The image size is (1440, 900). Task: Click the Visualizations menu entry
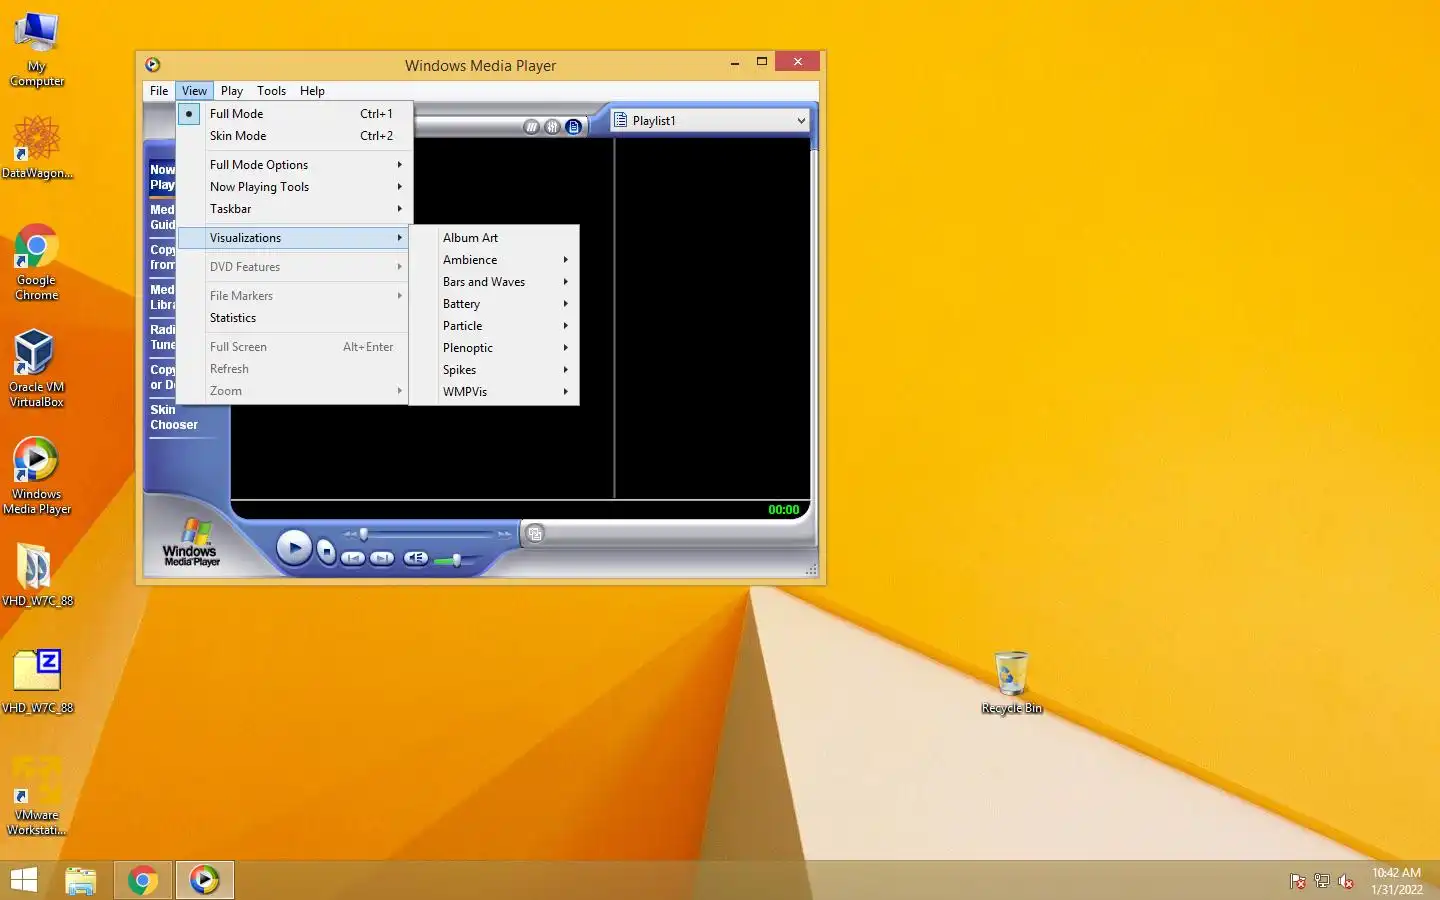point(294,238)
